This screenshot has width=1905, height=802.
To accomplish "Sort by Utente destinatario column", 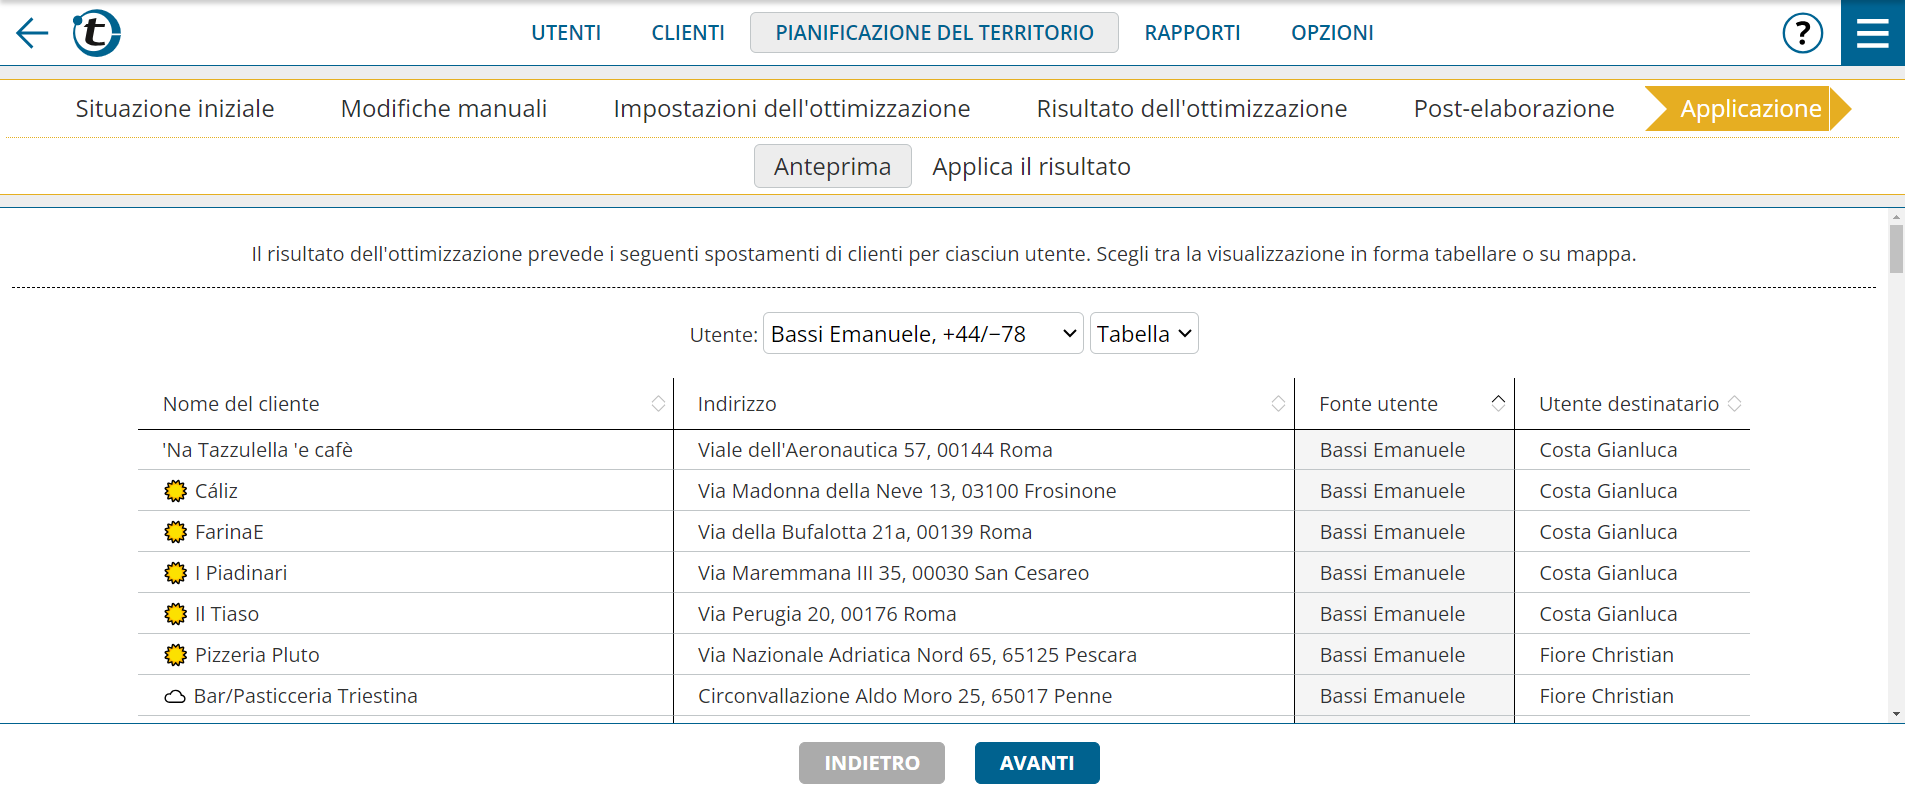I will [1735, 403].
